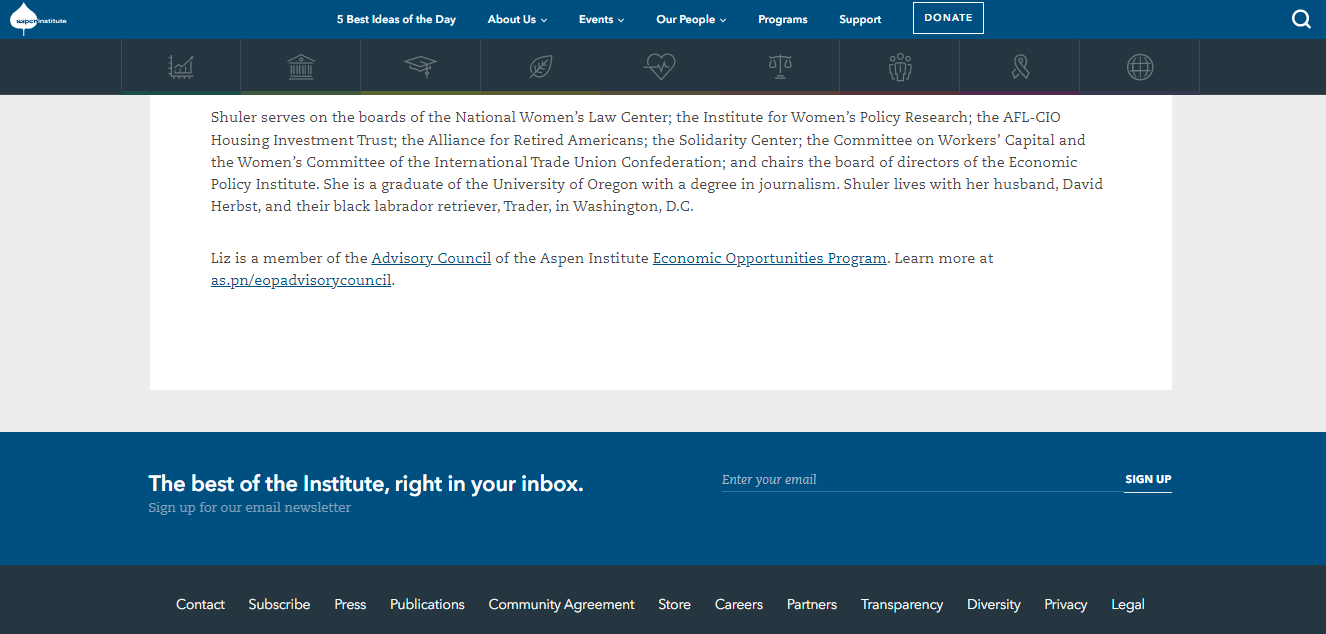The image size is (1326, 634).
Task: Open the Diversity footer link
Action: click(994, 604)
